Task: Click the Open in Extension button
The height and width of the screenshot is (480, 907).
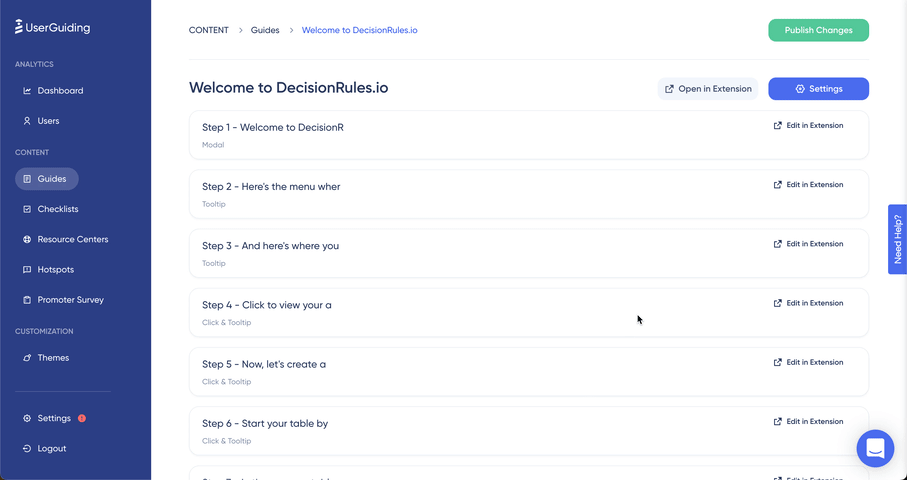Action: tap(708, 89)
